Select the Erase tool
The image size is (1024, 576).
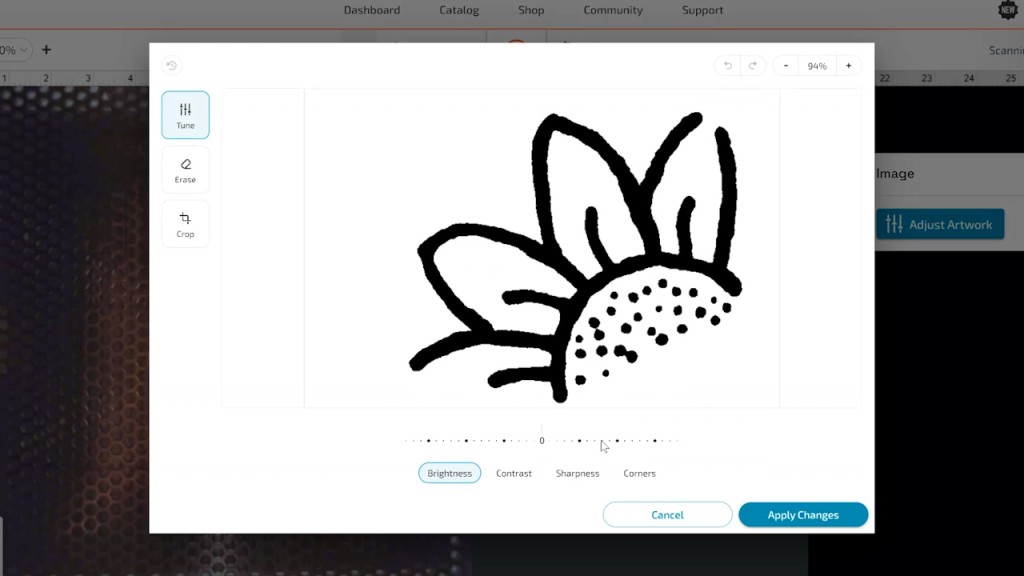(x=185, y=170)
